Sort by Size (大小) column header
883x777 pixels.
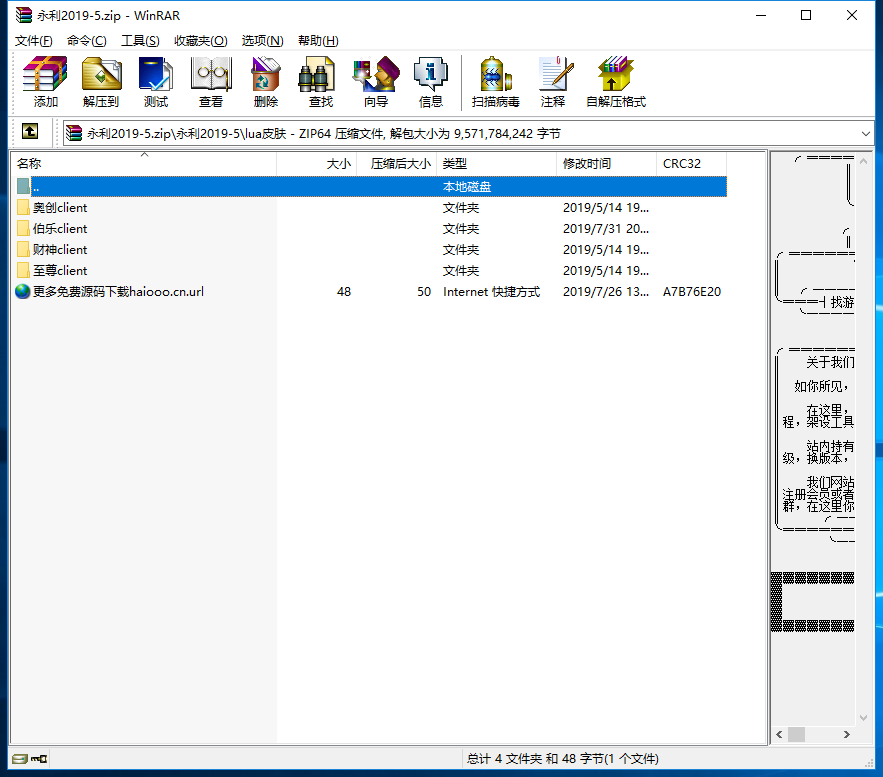(x=316, y=164)
